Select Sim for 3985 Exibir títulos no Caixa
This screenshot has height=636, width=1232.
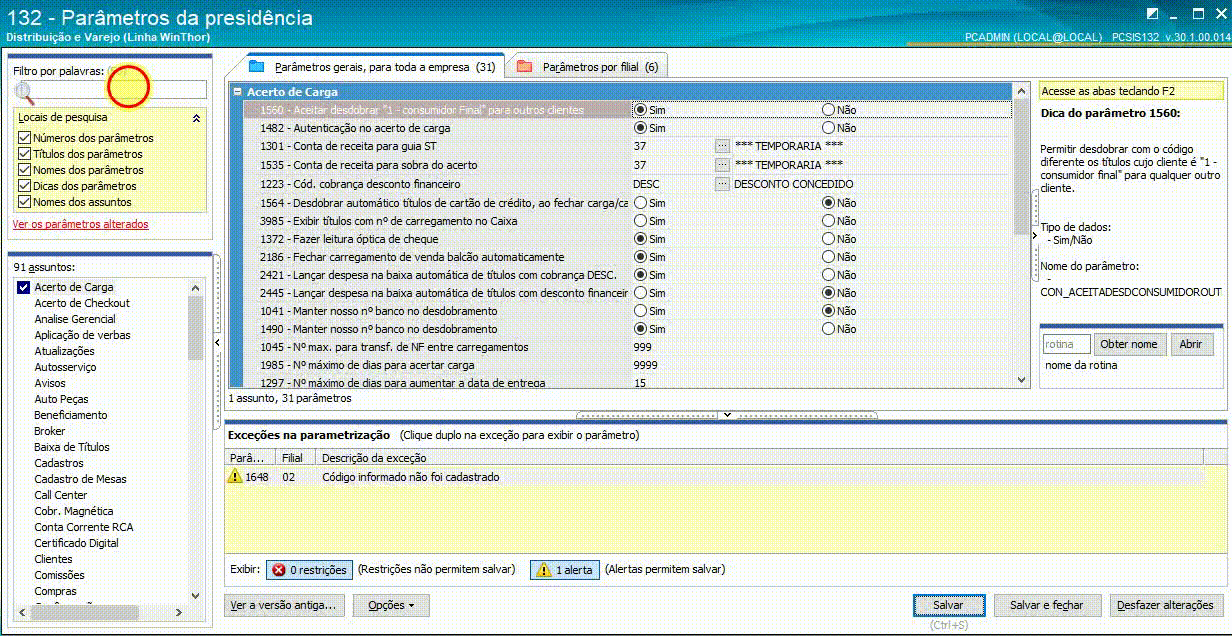coord(640,221)
